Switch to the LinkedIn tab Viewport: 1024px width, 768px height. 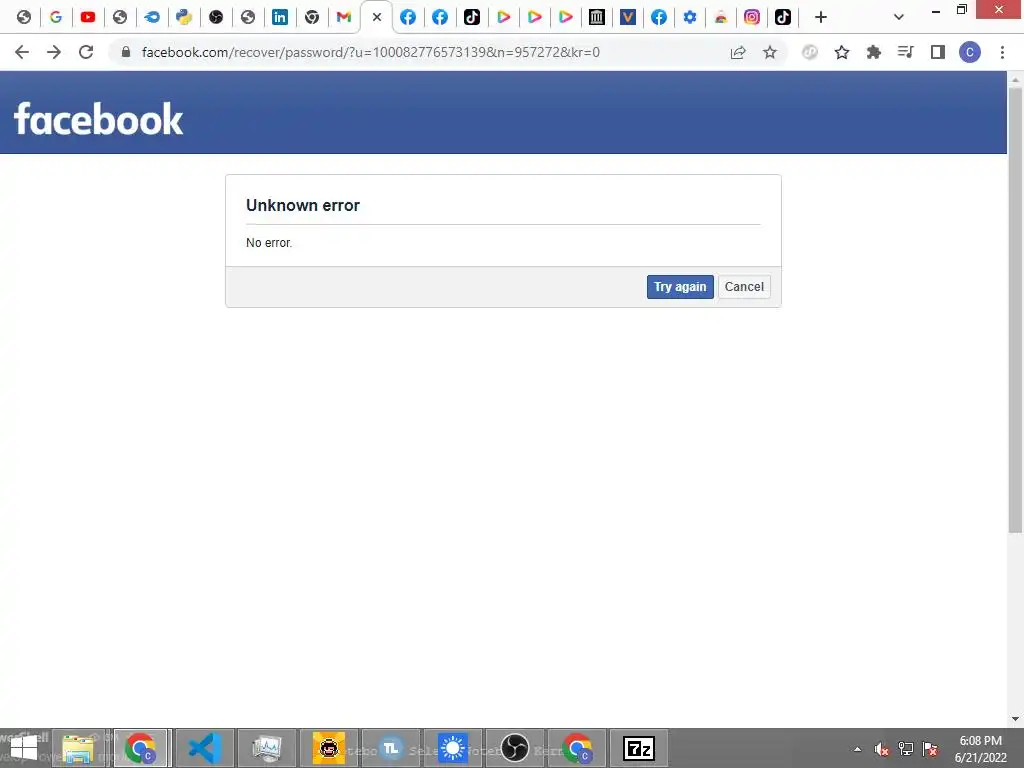[280, 17]
